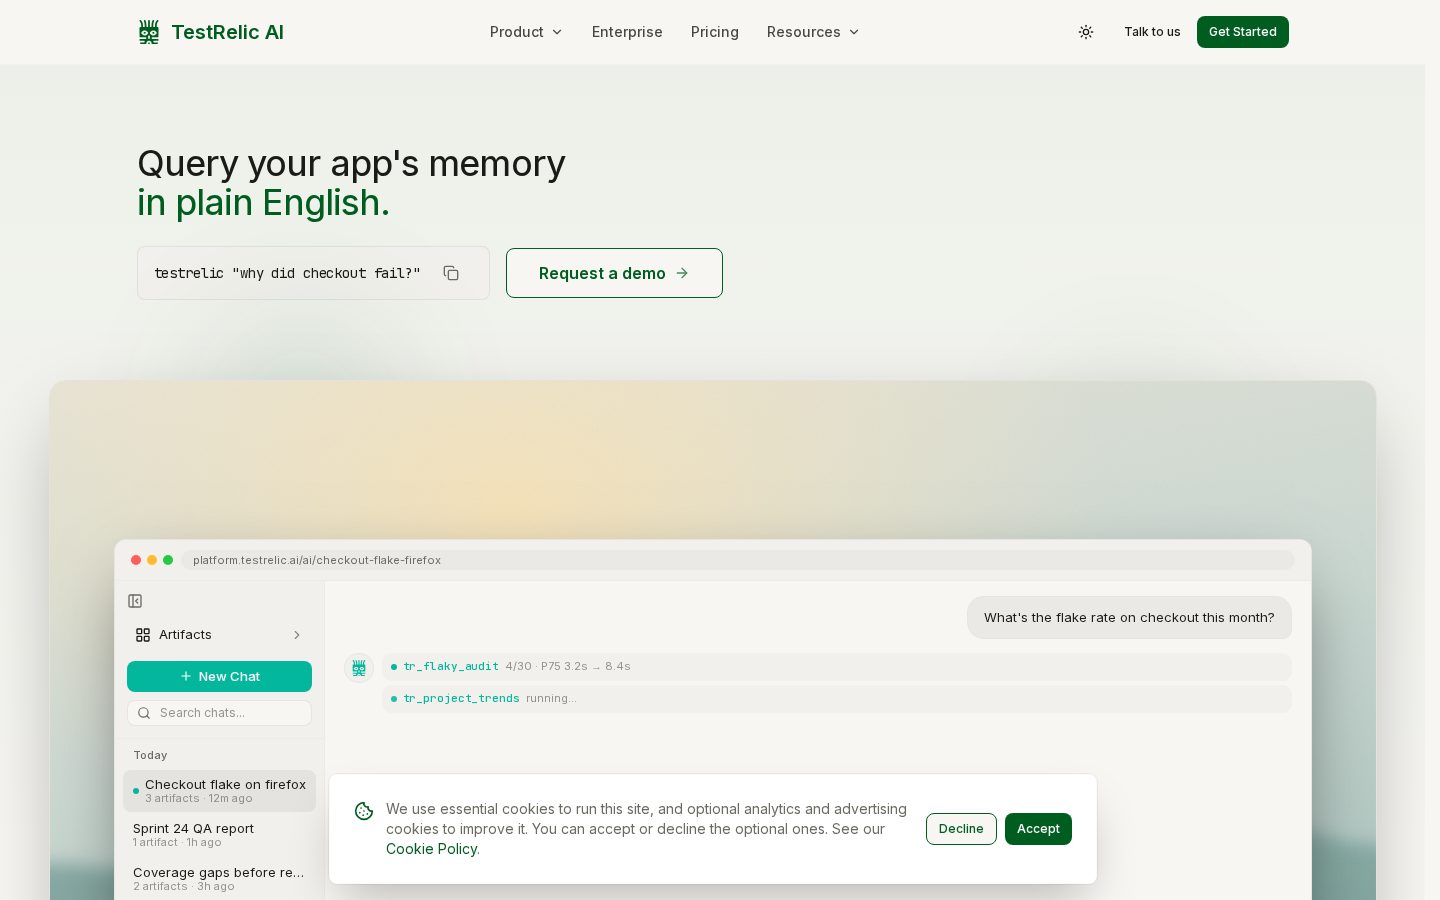Click the yellow window dot in the mock browser
Screen dimensions: 1440x900
(x=152, y=560)
